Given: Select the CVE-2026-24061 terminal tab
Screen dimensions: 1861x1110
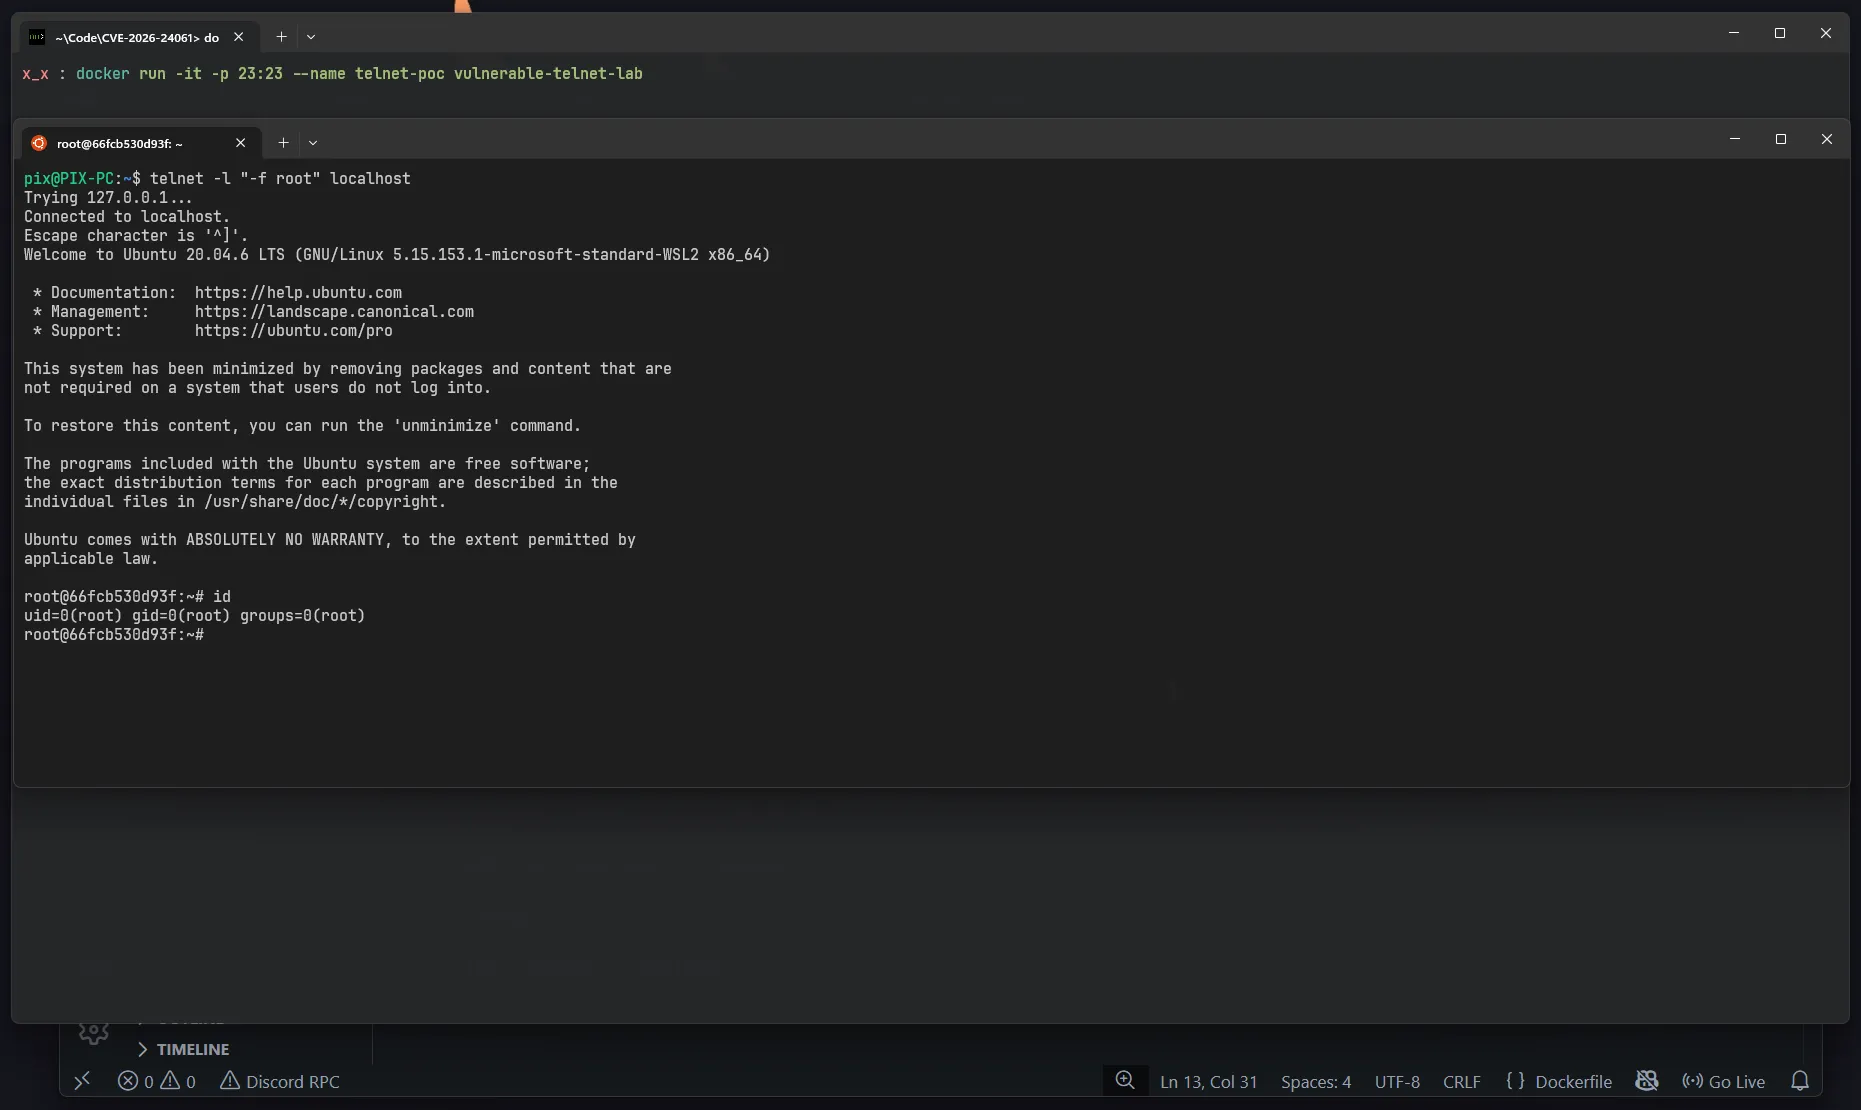Looking at the screenshot, I should [135, 37].
